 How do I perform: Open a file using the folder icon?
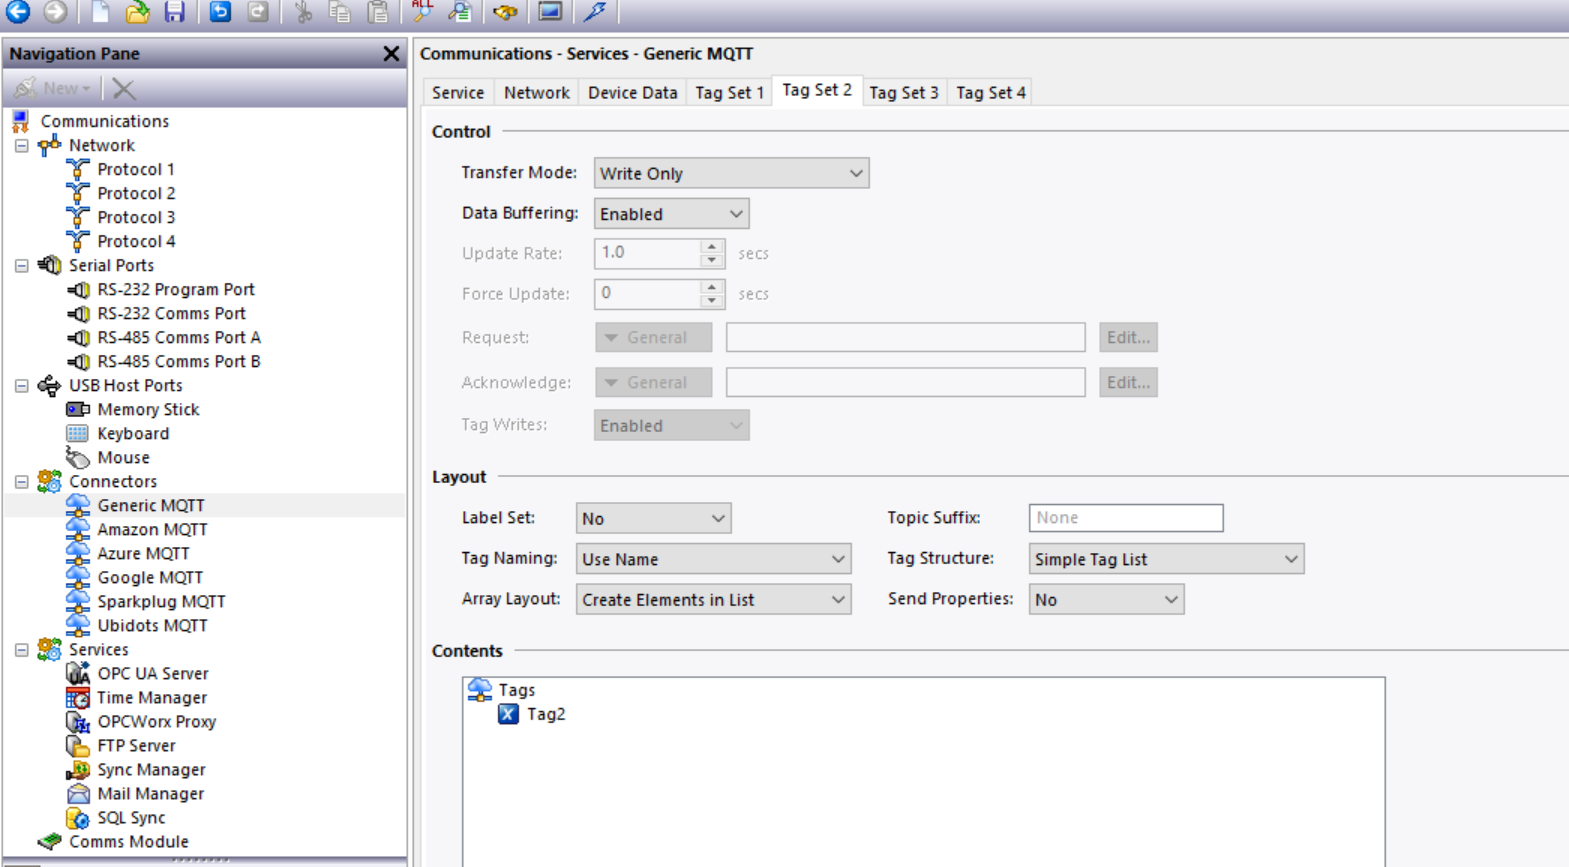pyautogui.click(x=138, y=11)
